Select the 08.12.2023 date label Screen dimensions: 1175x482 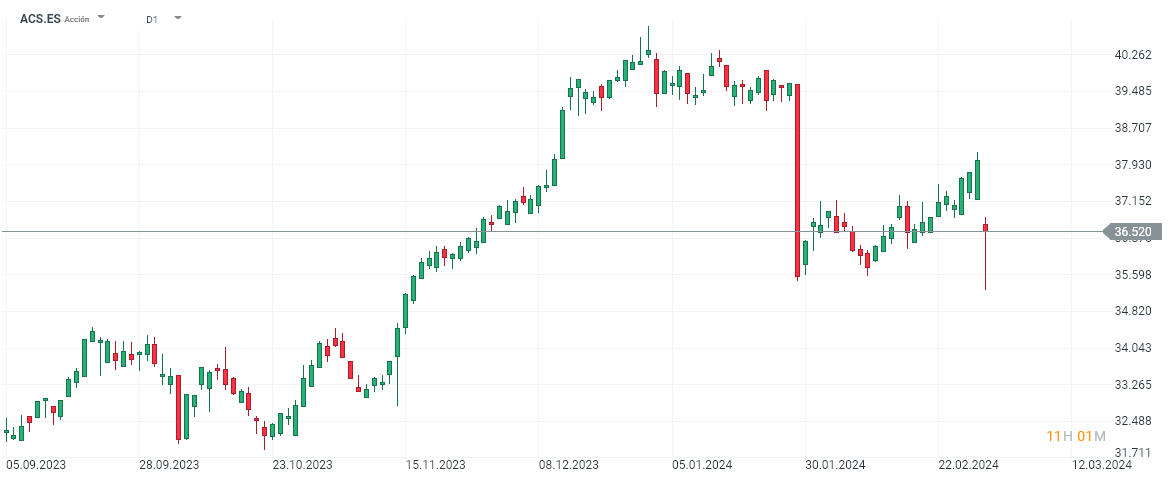point(568,464)
